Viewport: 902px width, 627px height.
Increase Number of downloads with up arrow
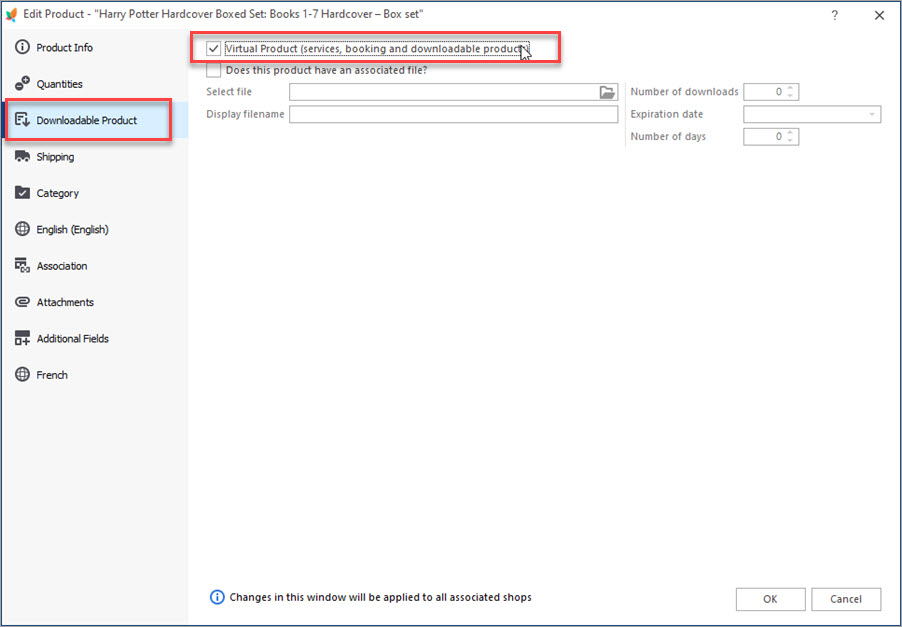pos(790,88)
